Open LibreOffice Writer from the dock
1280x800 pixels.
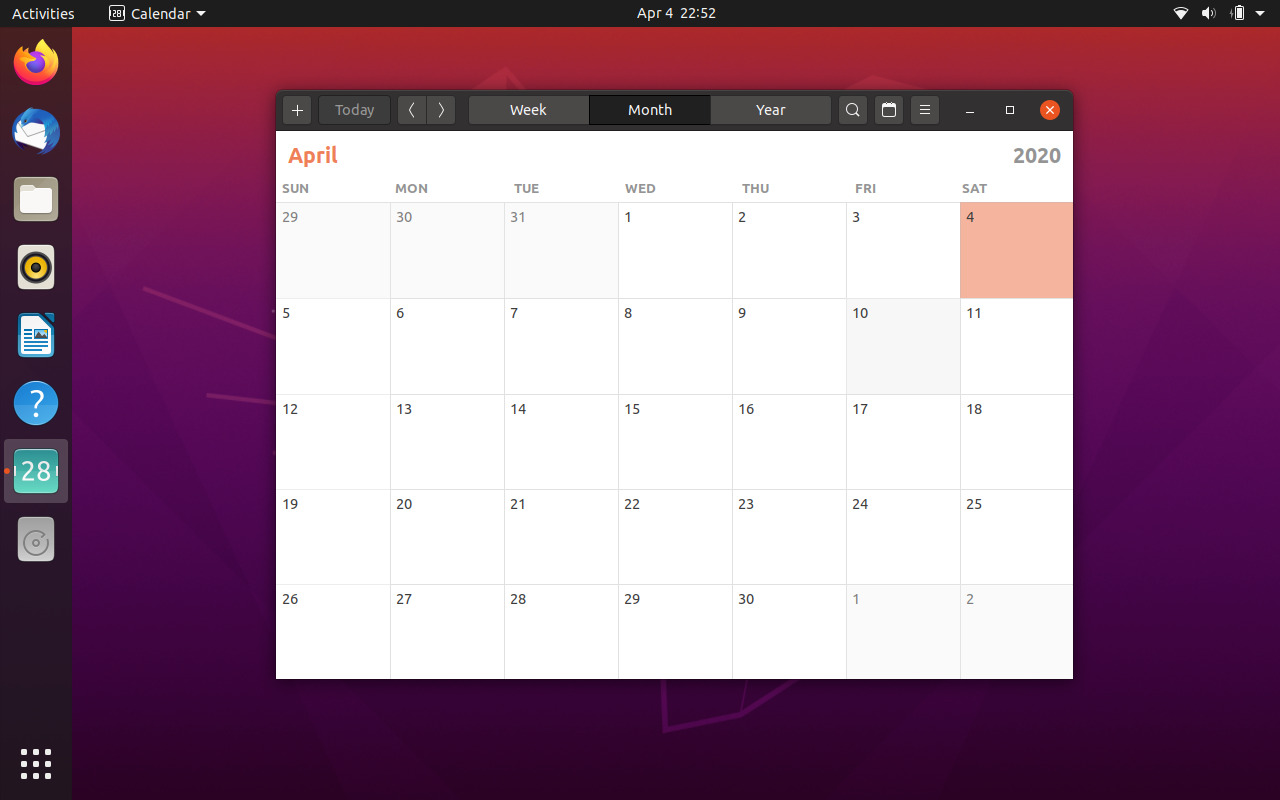[x=36, y=335]
